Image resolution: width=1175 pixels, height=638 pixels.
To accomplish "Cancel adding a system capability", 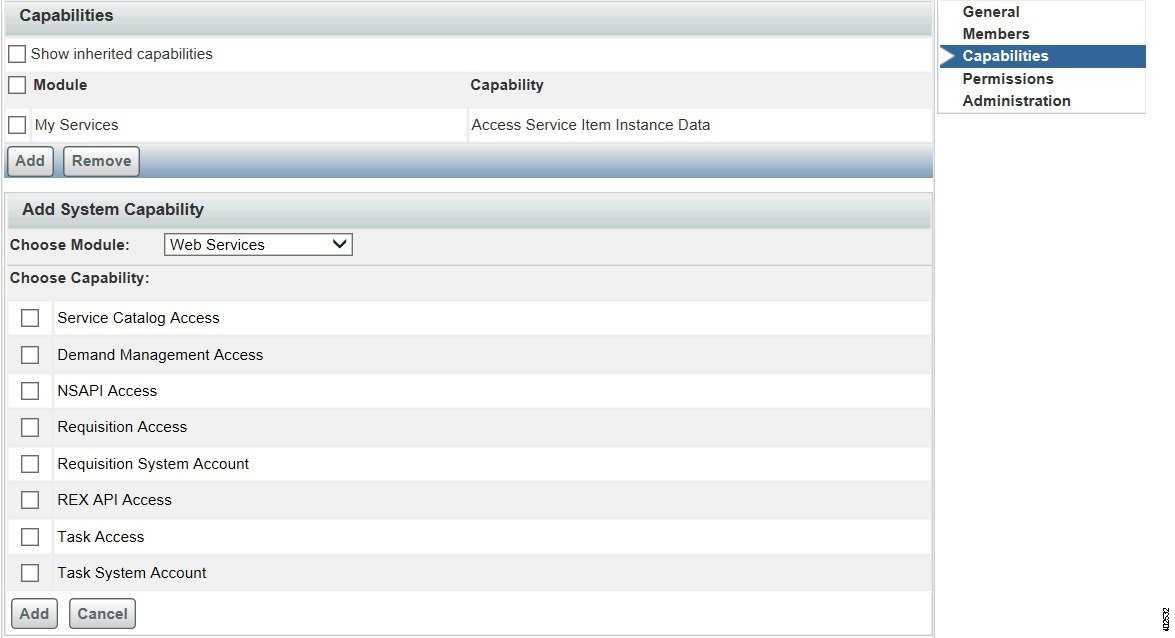I will point(102,613).
